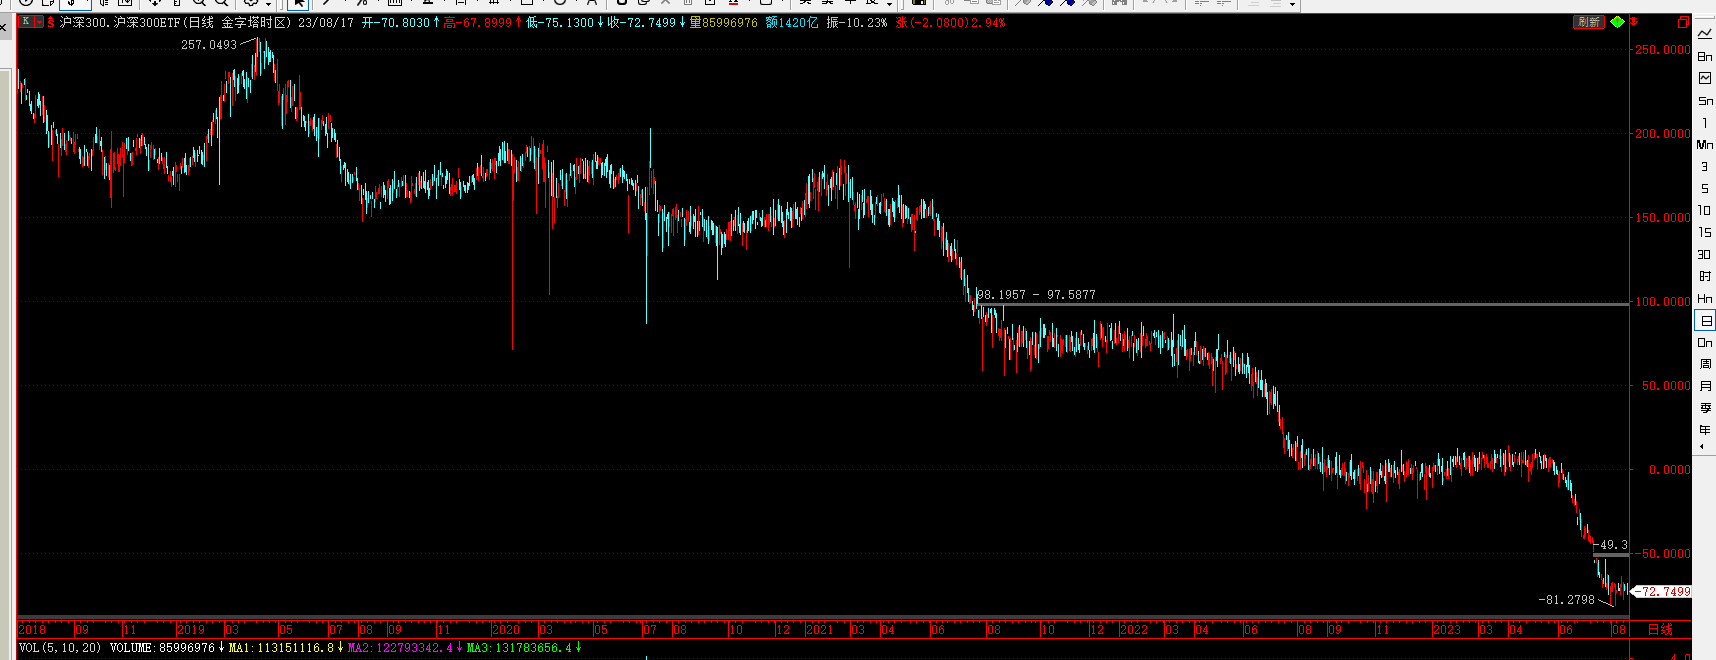Click the 2021 marker on time axis

tap(819, 630)
